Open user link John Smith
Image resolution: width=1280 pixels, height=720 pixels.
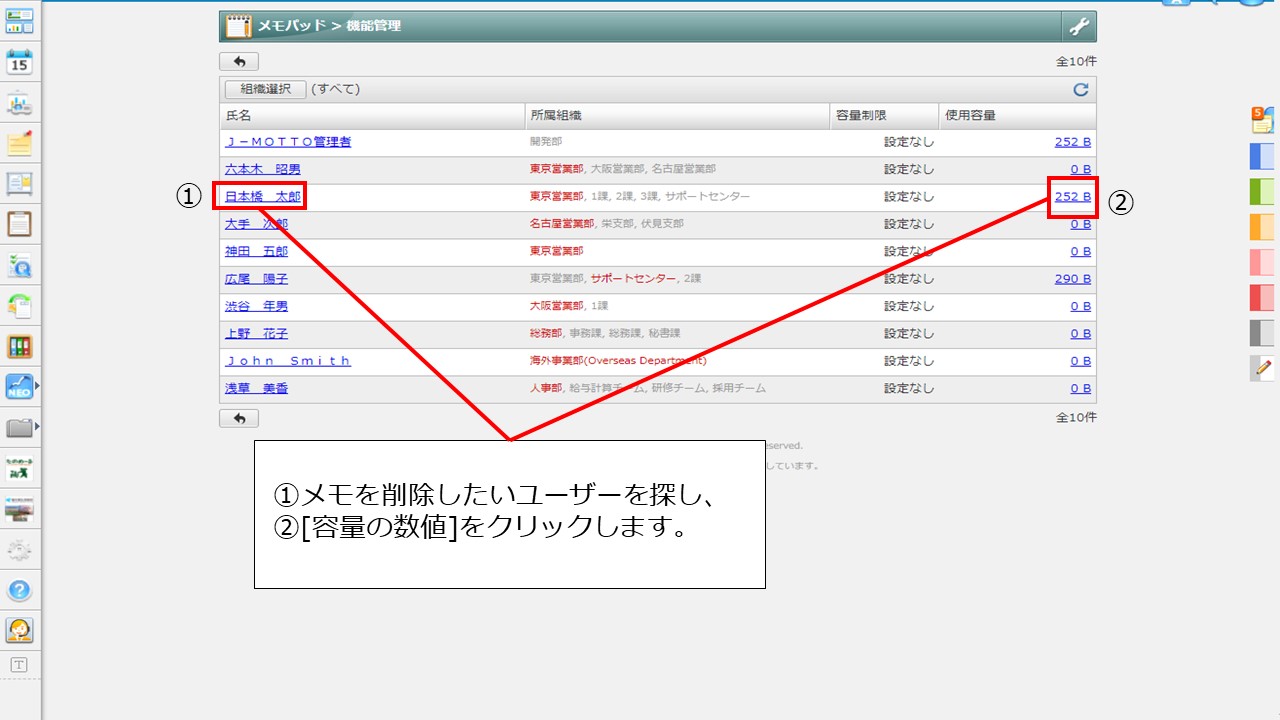[x=288, y=361]
